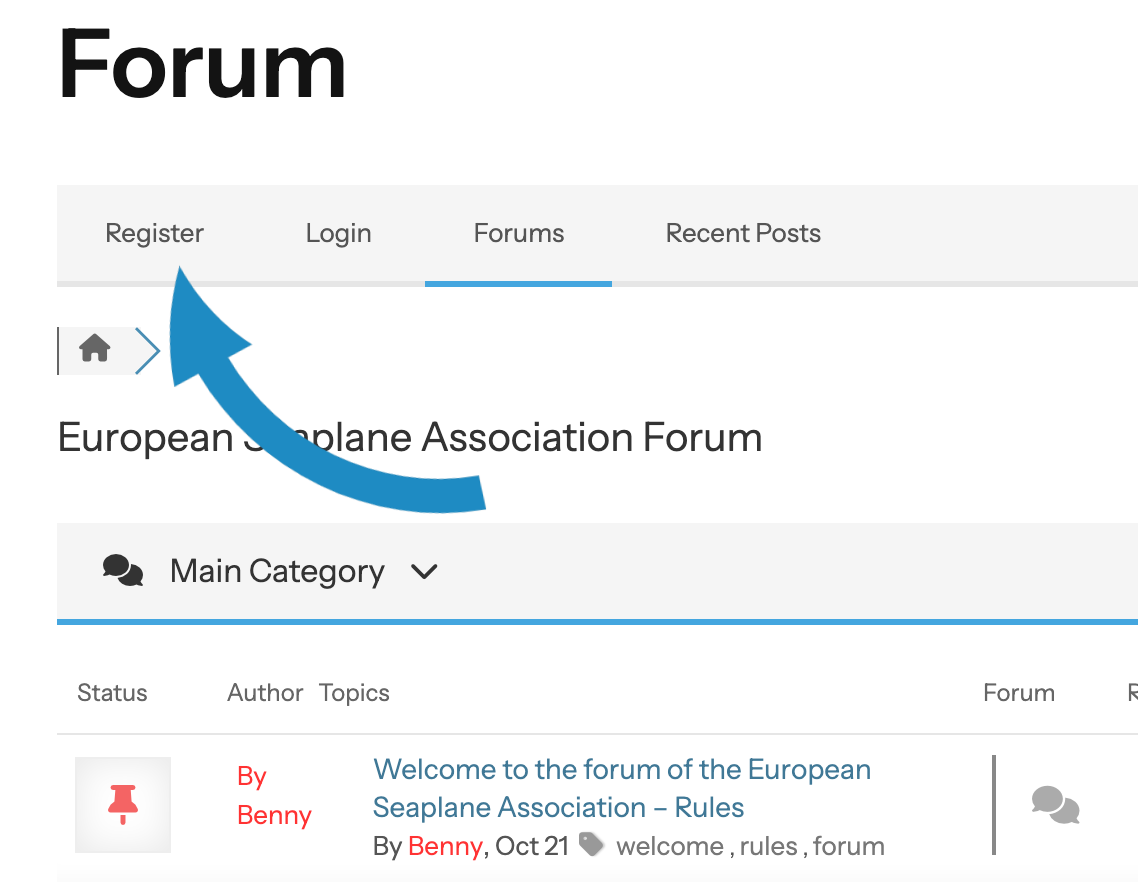The width and height of the screenshot is (1138, 884).
Task: Switch to the Forums tab
Action: pyautogui.click(x=518, y=233)
